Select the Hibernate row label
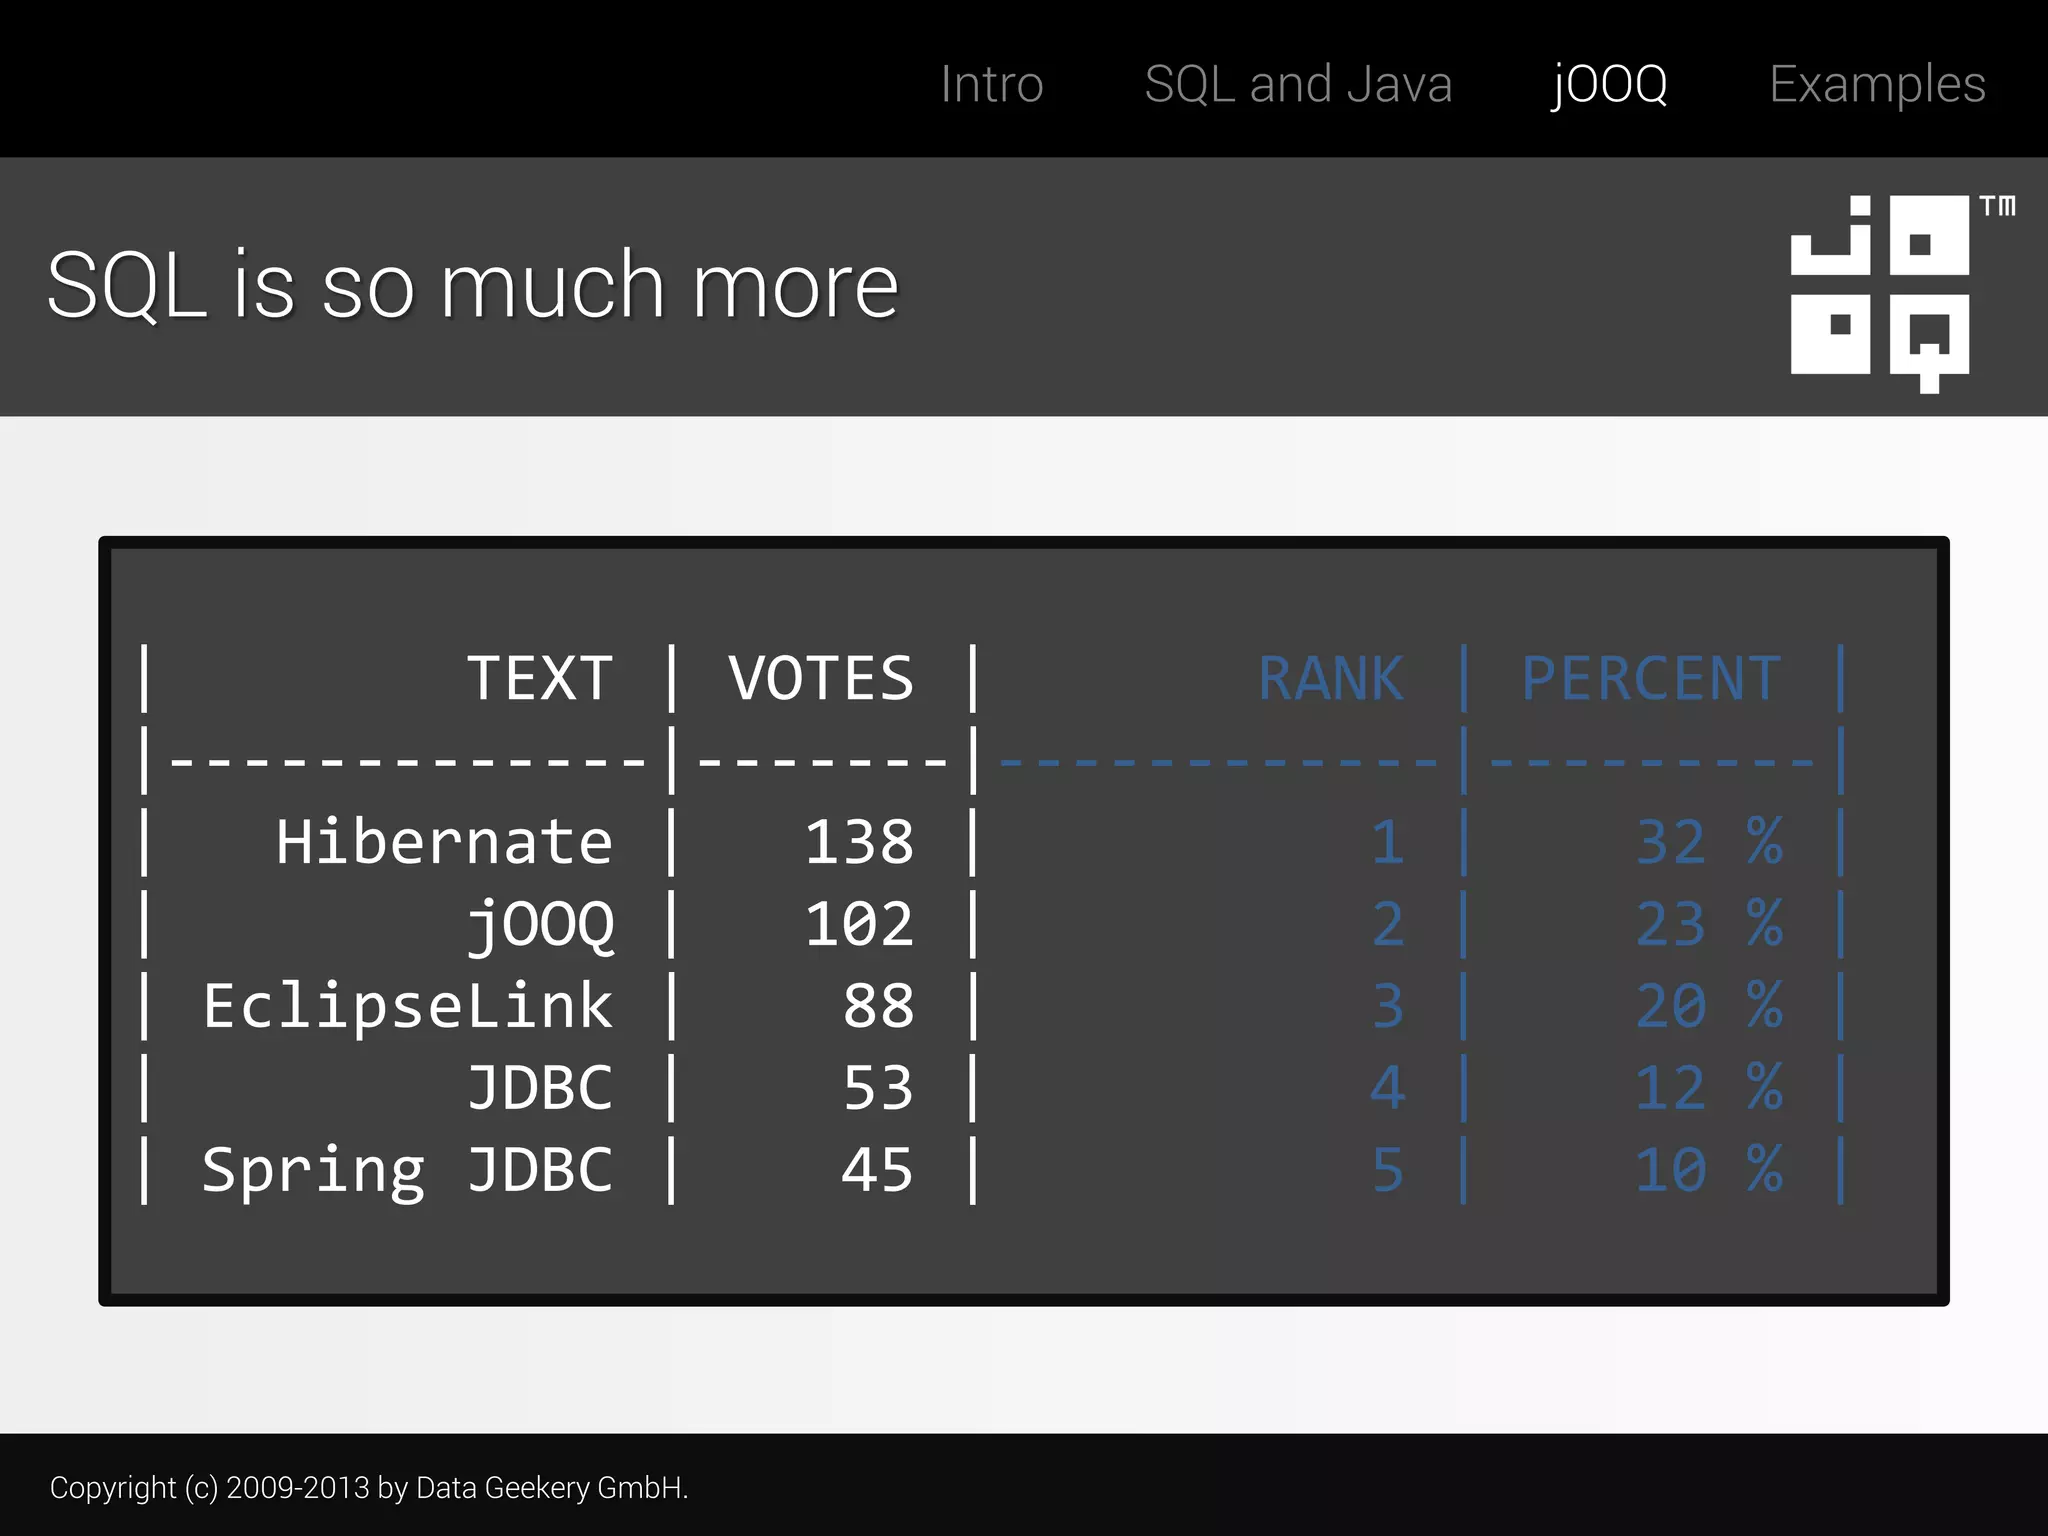Image resolution: width=2048 pixels, height=1536 pixels. 444,841
